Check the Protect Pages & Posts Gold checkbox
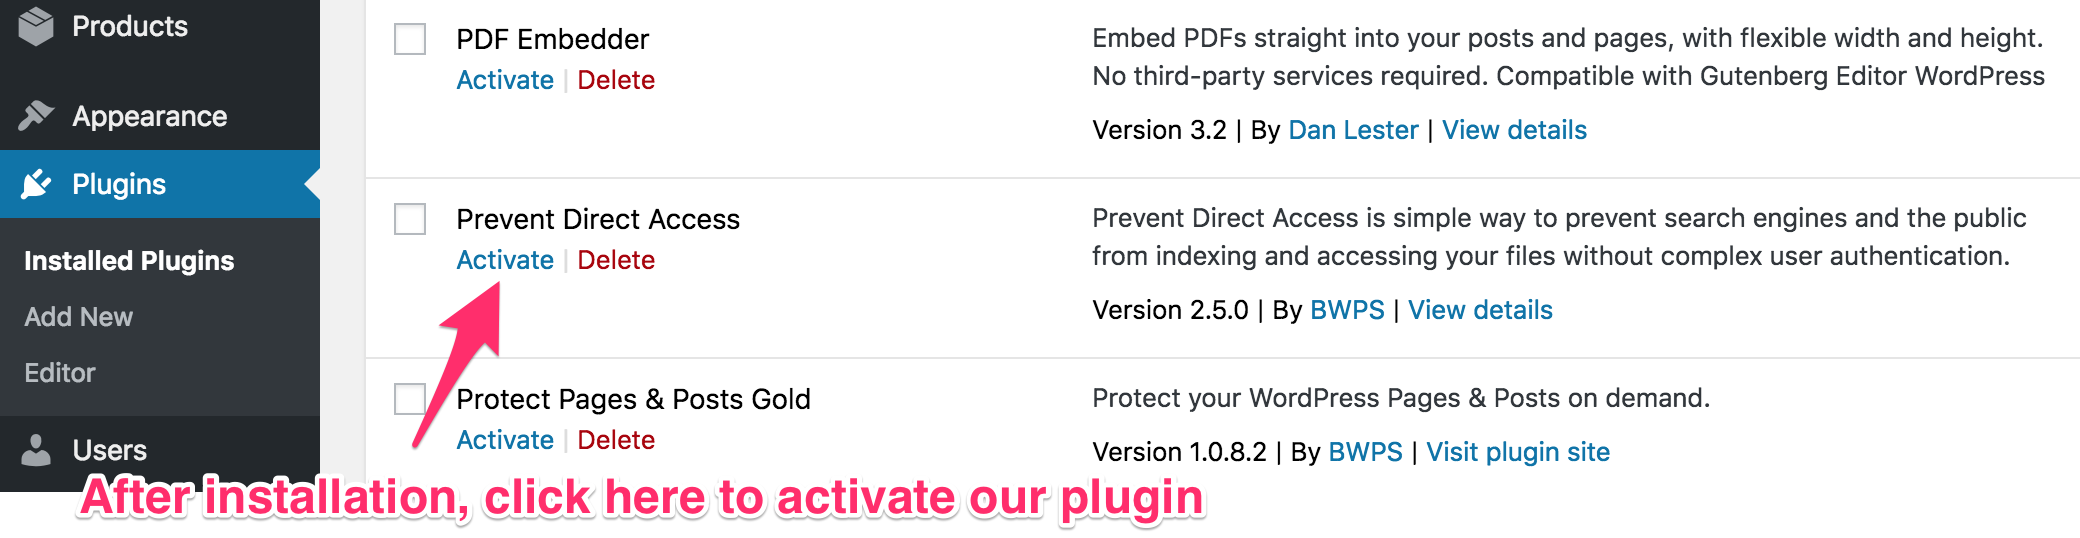Screen dimensions: 2080x538 pyautogui.click(x=410, y=399)
